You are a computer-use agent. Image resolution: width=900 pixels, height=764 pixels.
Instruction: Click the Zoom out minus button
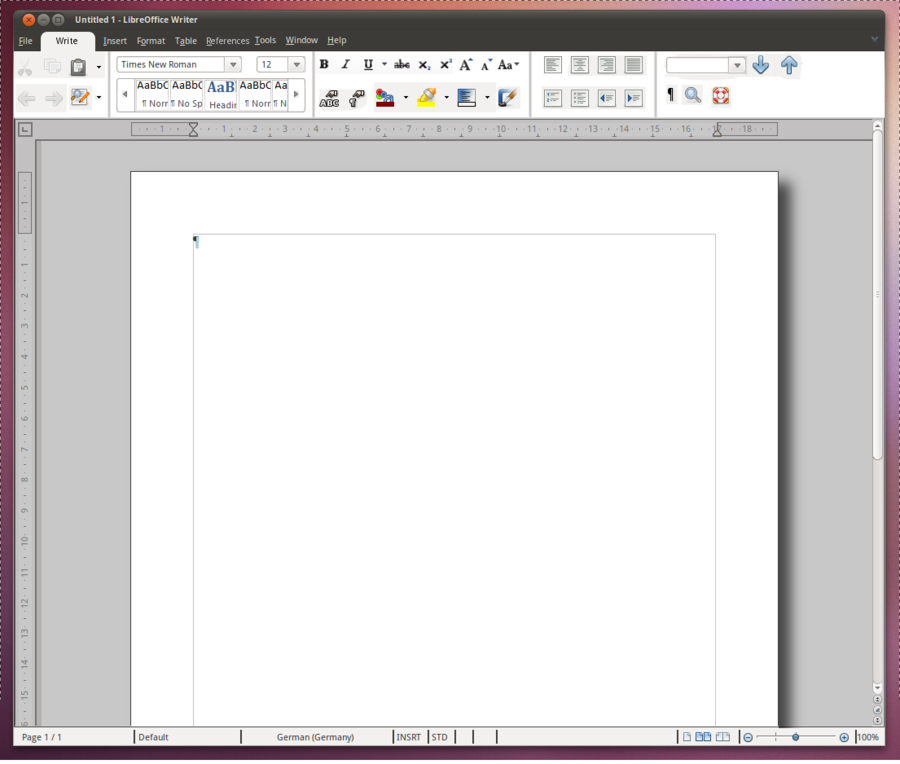pos(748,738)
